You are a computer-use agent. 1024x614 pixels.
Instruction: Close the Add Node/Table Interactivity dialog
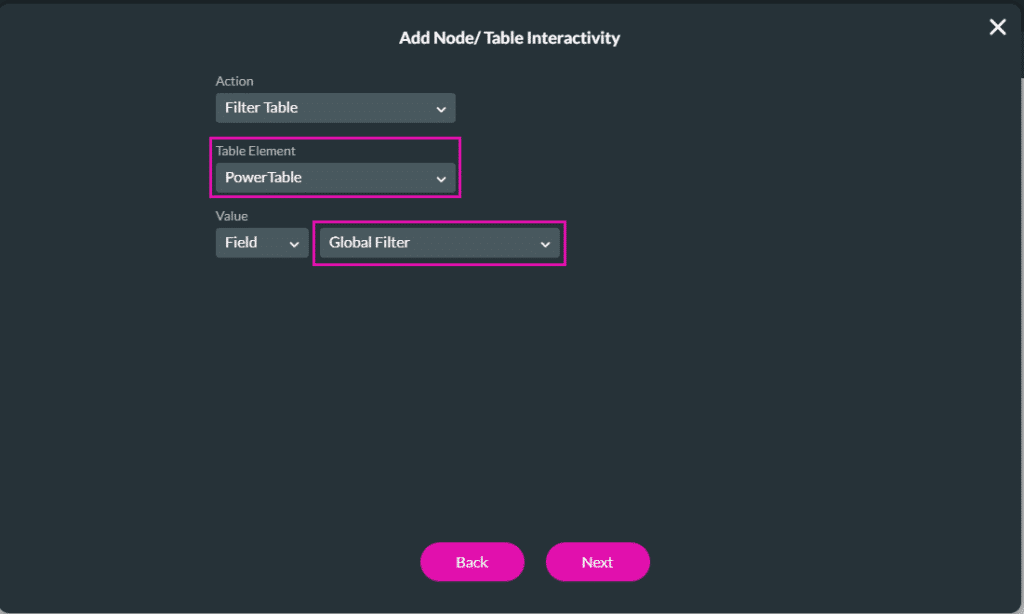pos(997,27)
